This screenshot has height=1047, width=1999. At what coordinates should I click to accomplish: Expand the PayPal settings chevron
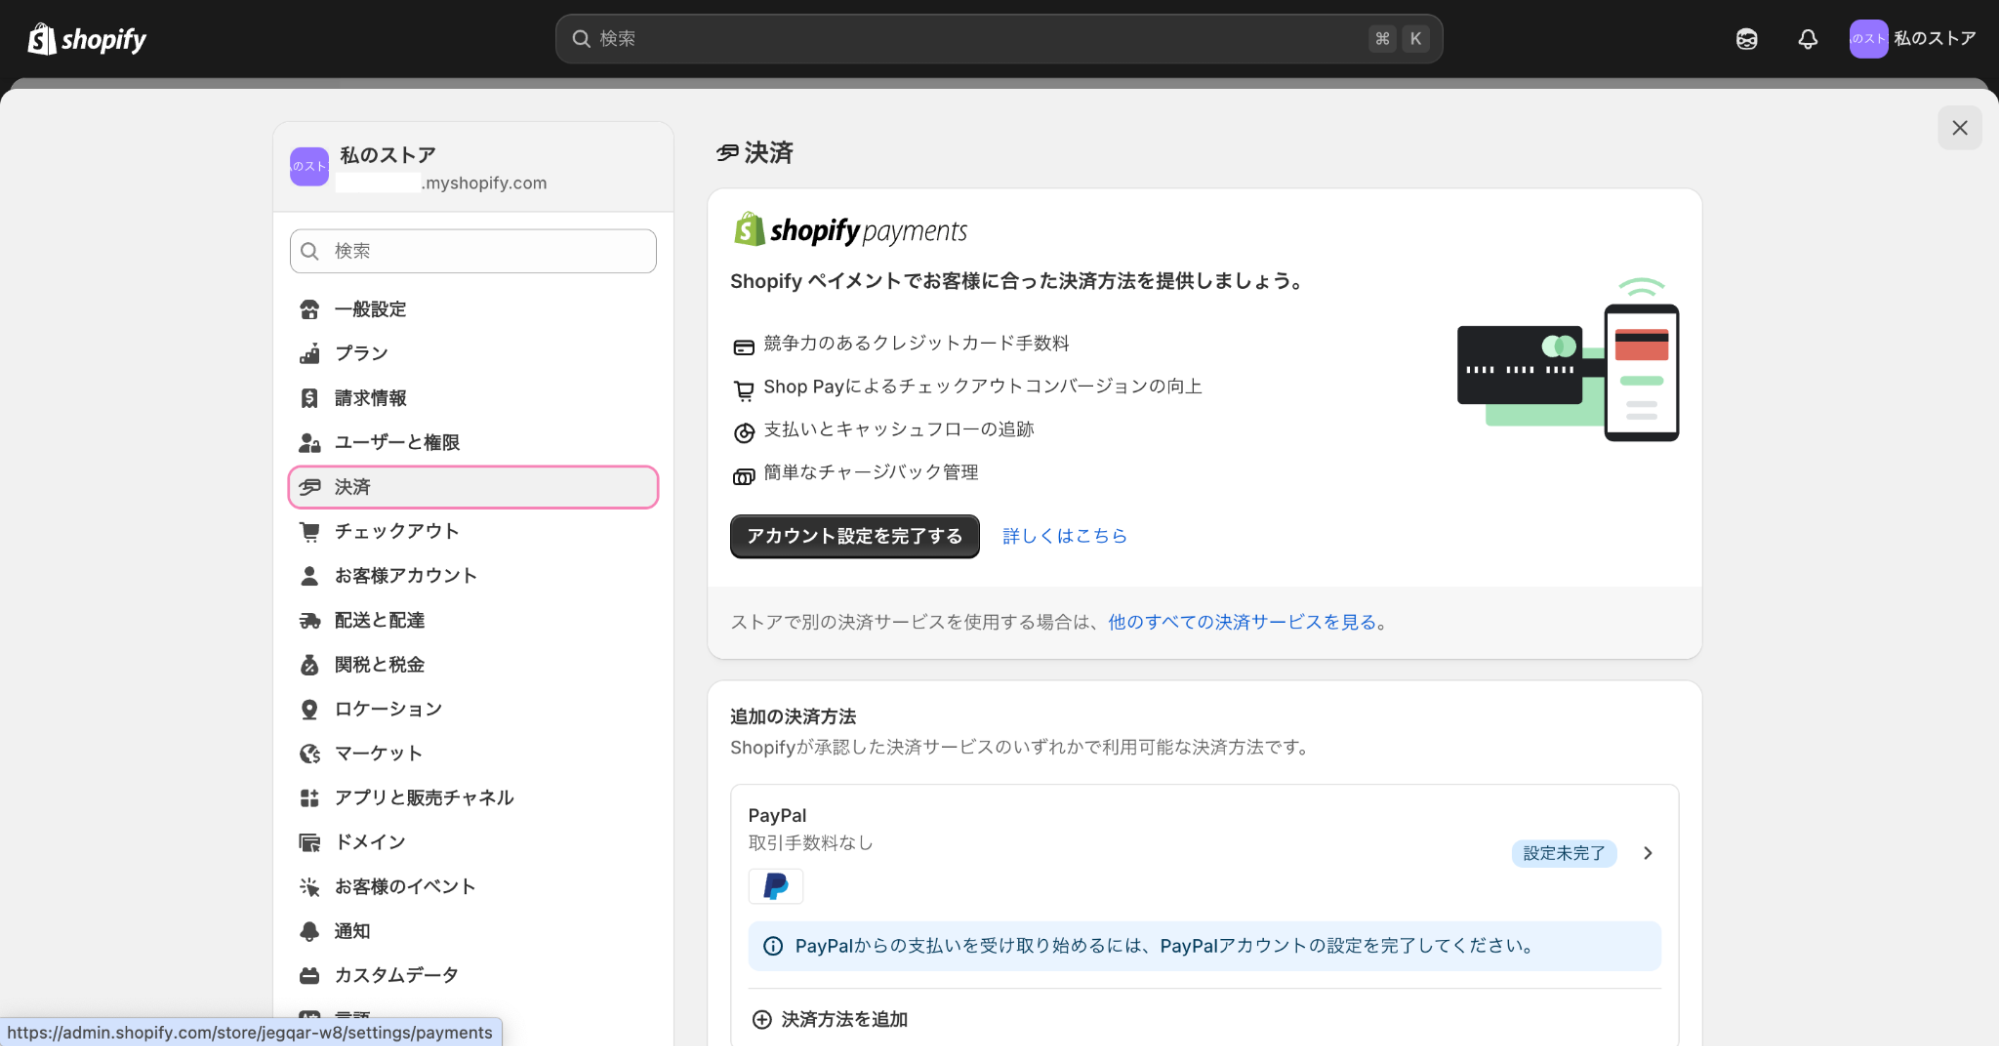coord(1647,853)
